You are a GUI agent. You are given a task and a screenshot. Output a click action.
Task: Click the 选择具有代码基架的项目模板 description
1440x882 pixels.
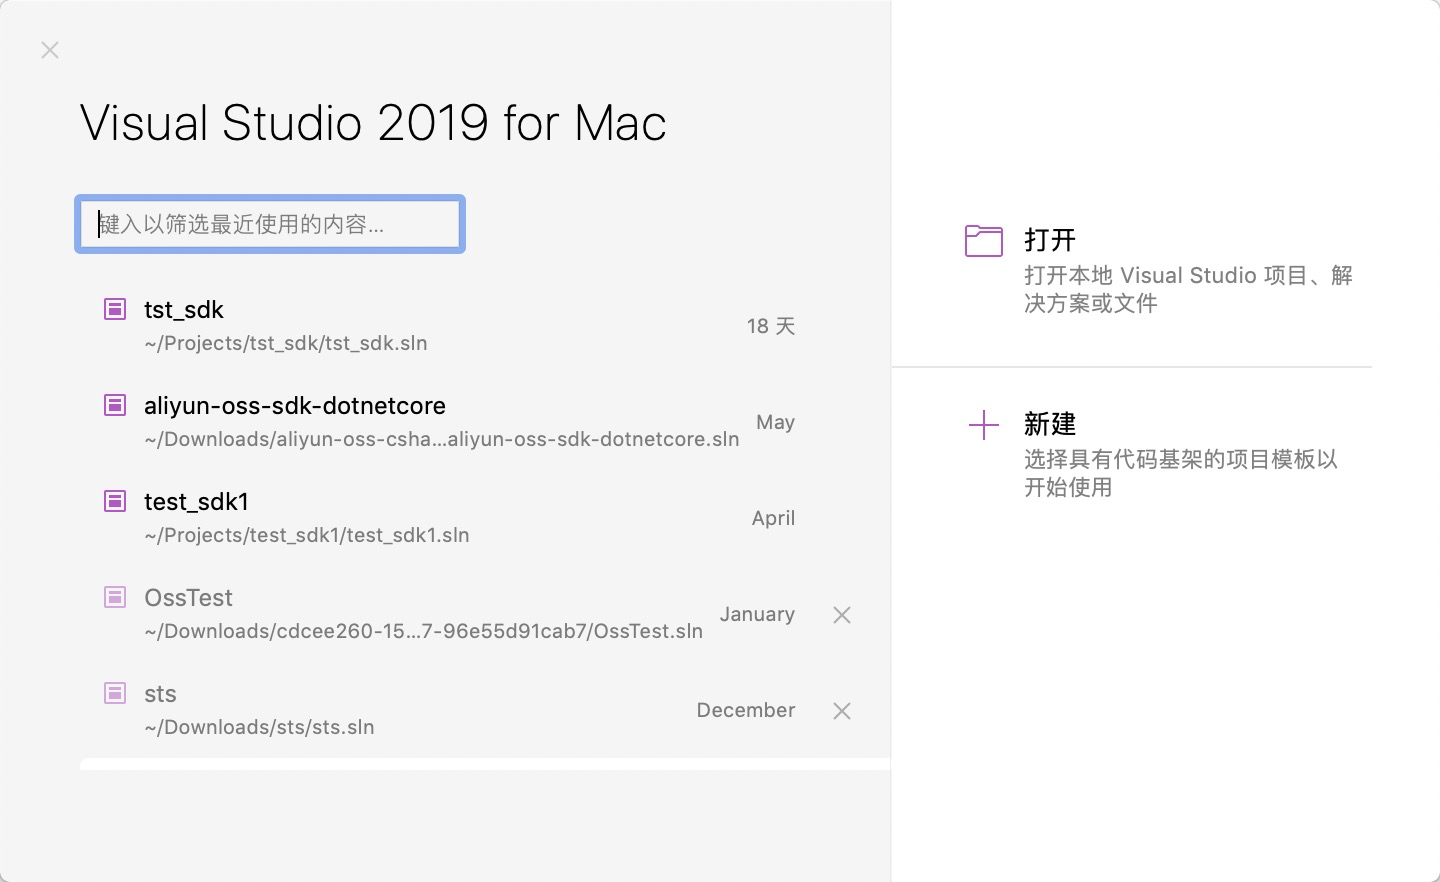coord(1181,473)
